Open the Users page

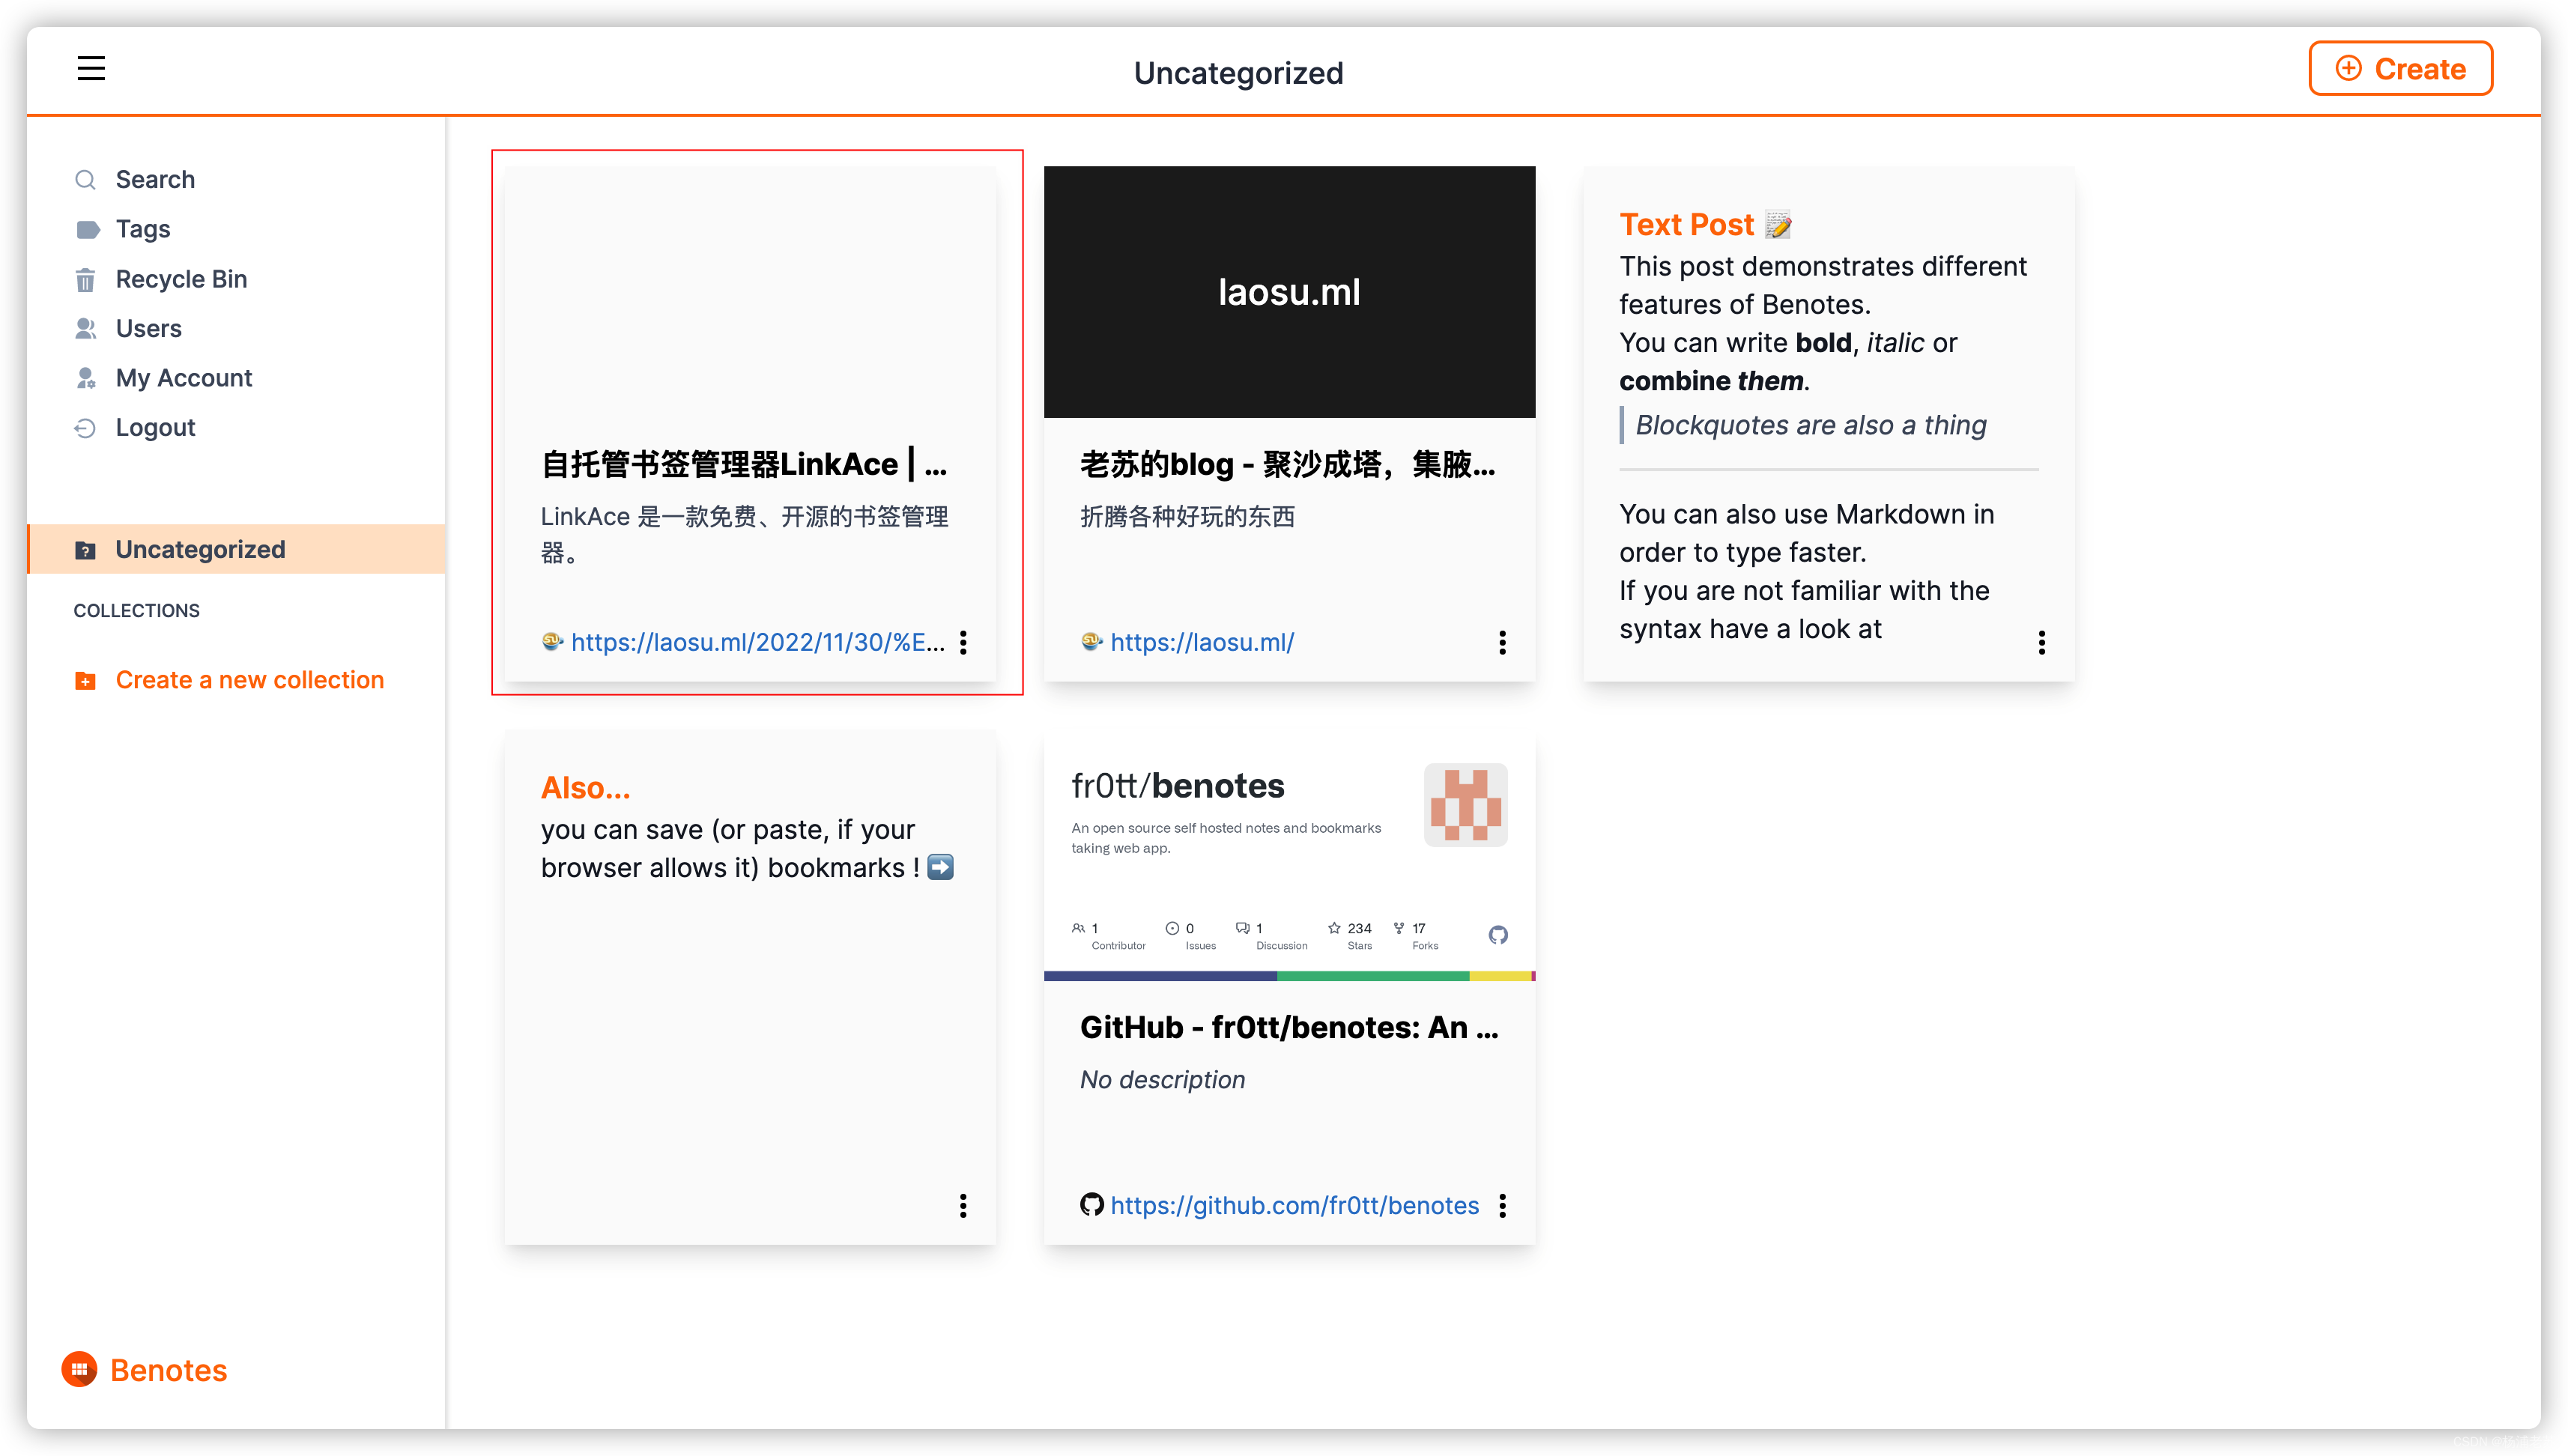point(148,328)
